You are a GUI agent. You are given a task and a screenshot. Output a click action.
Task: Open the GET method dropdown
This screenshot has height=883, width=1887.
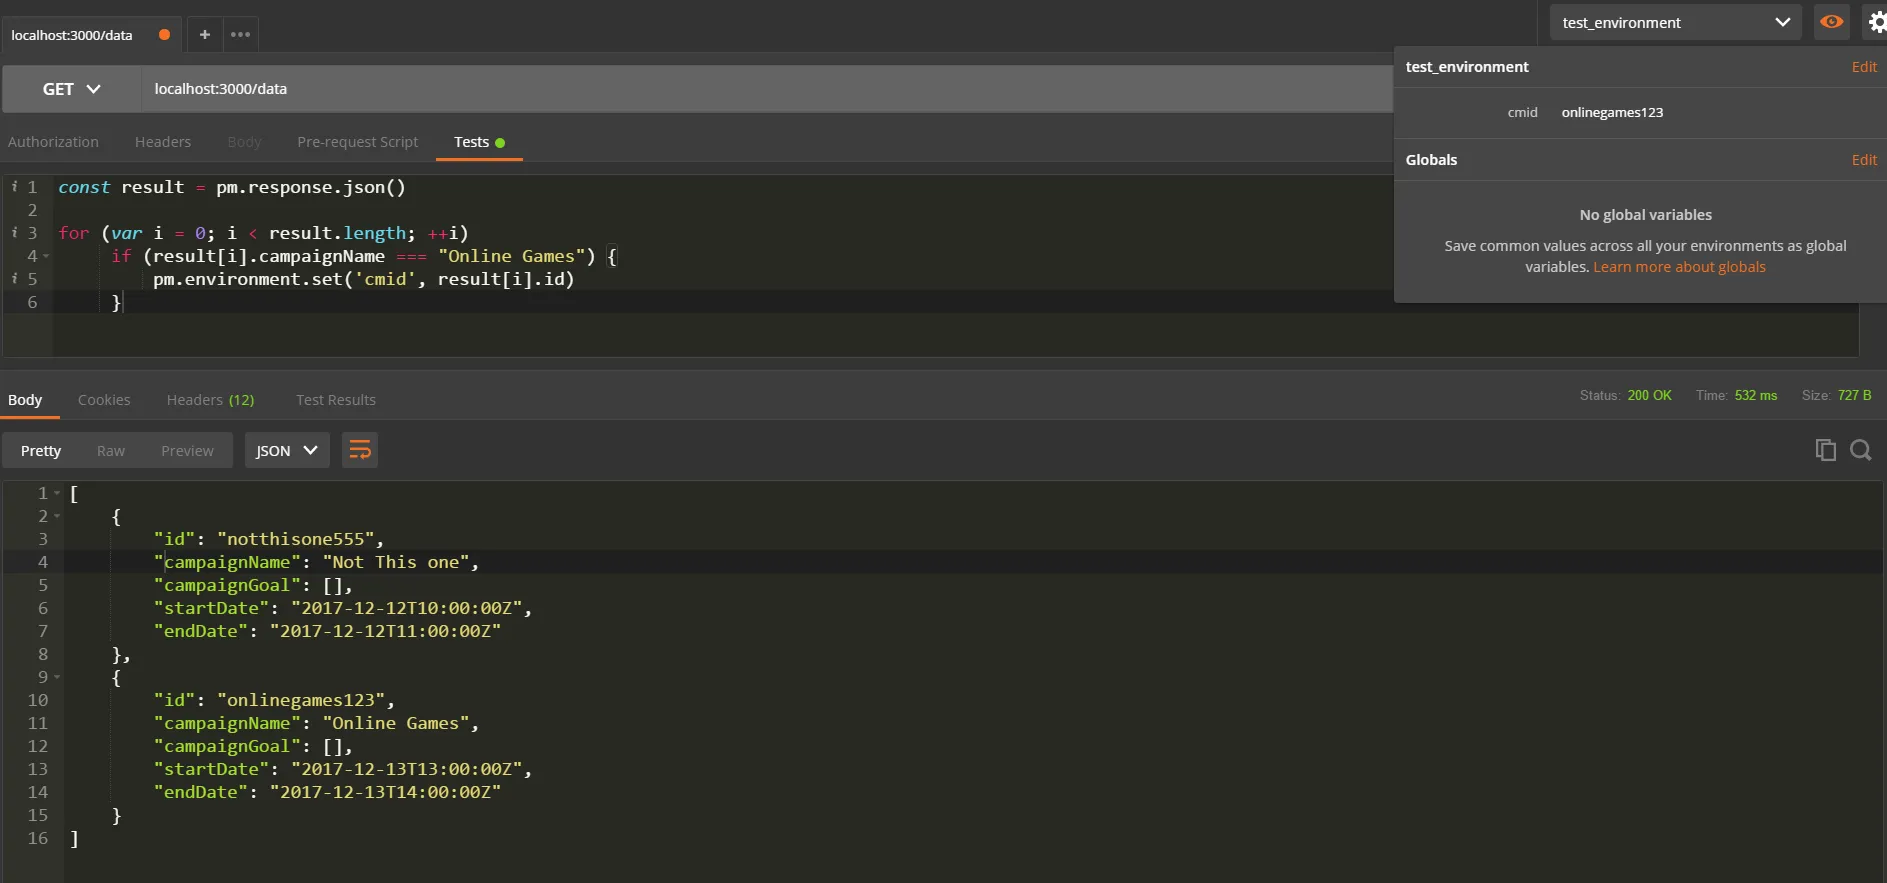tap(71, 89)
